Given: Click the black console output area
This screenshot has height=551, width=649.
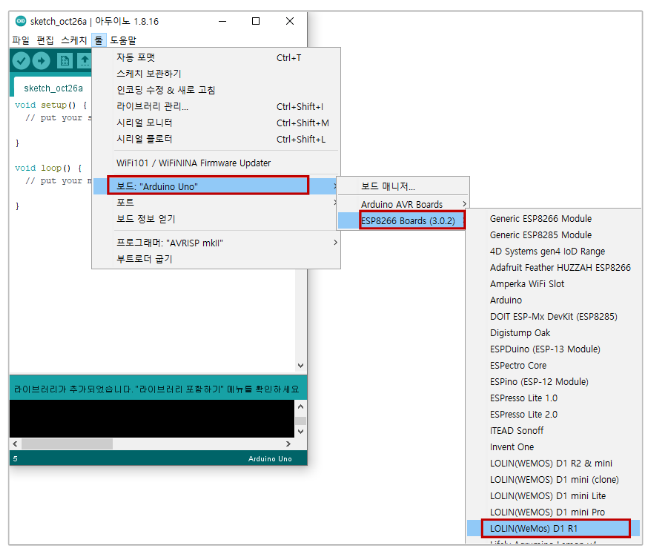Looking at the screenshot, I should (152, 419).
